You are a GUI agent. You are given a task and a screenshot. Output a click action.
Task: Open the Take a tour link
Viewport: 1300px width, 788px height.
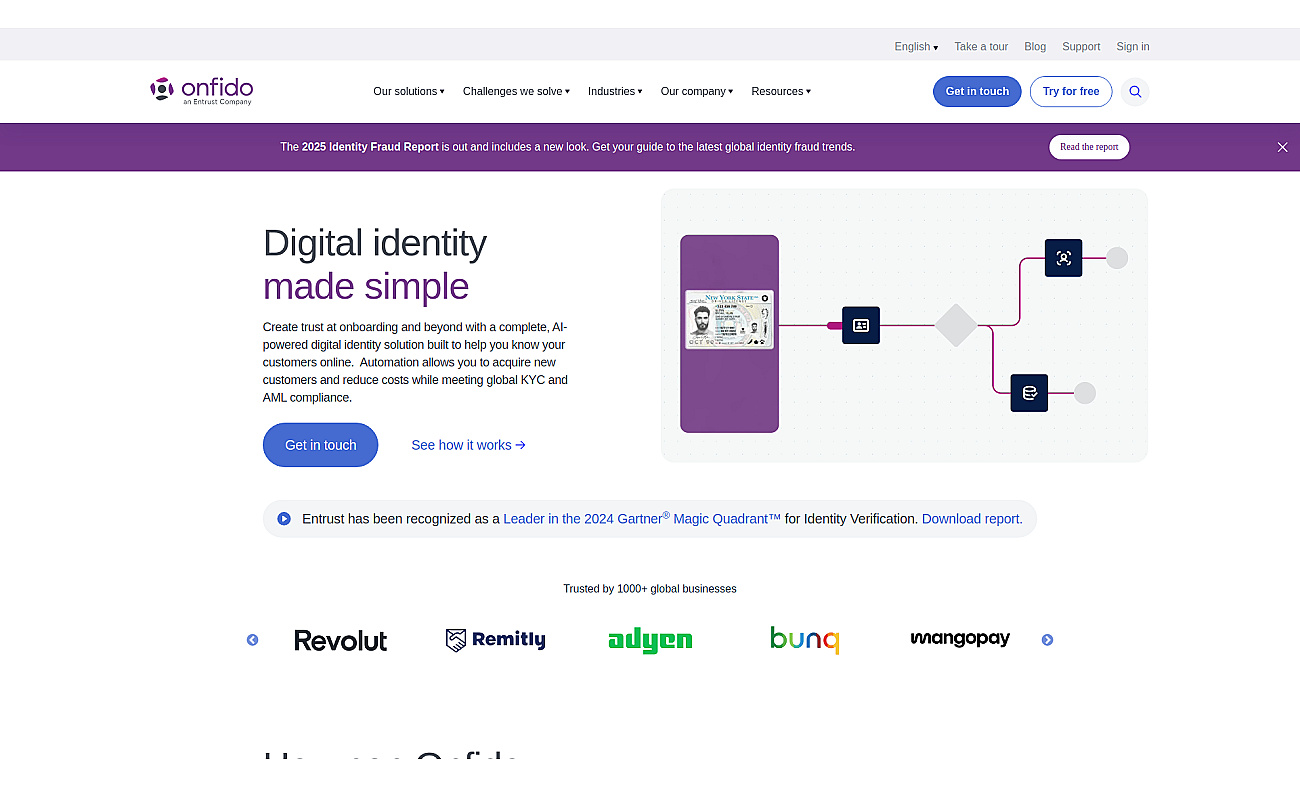pyautogui.click(x=981, y=46)
